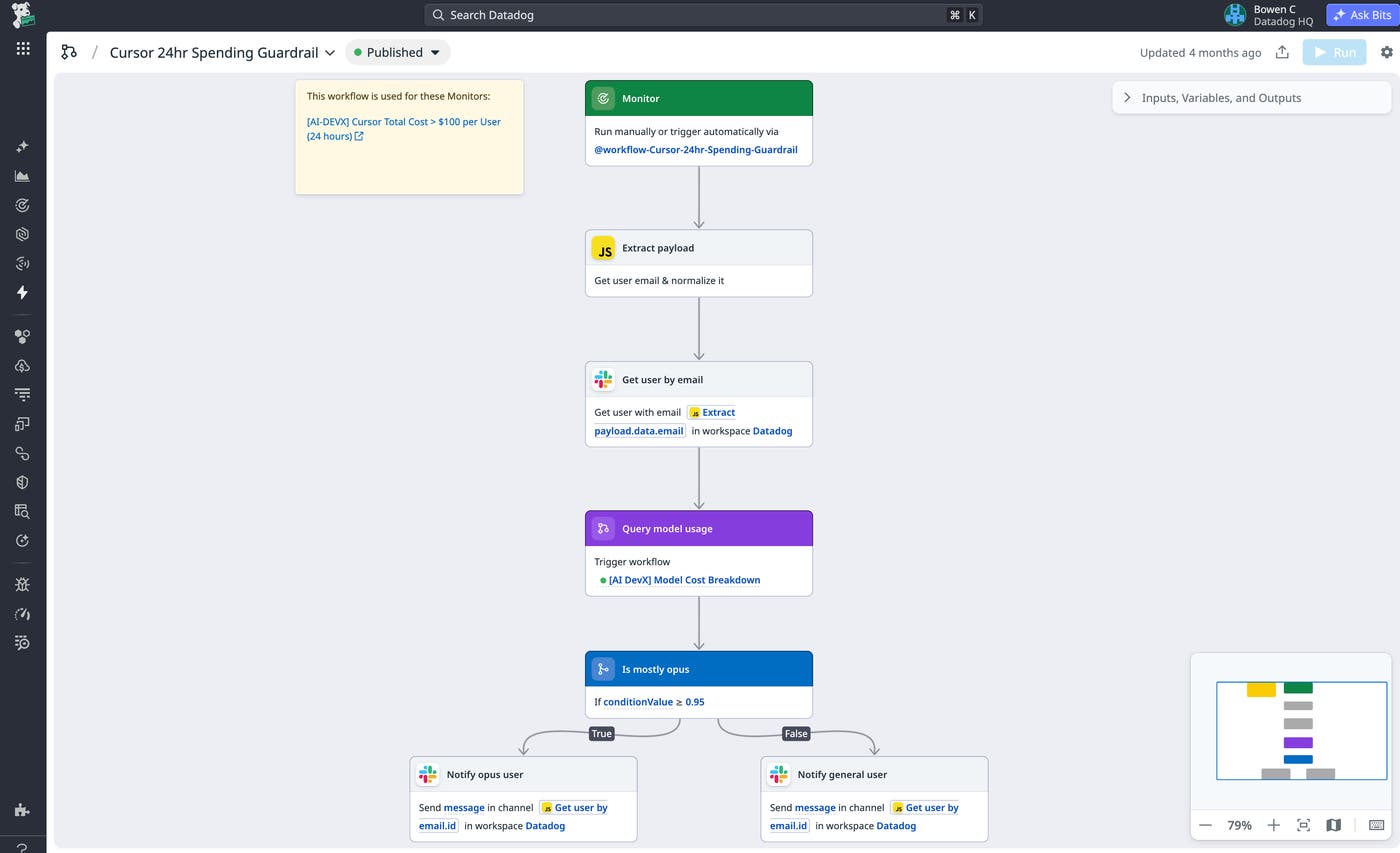This screenshot has width=1400, height=853.
Task: Click the Slack icon on Get user by email
Action: pos(603,379)
